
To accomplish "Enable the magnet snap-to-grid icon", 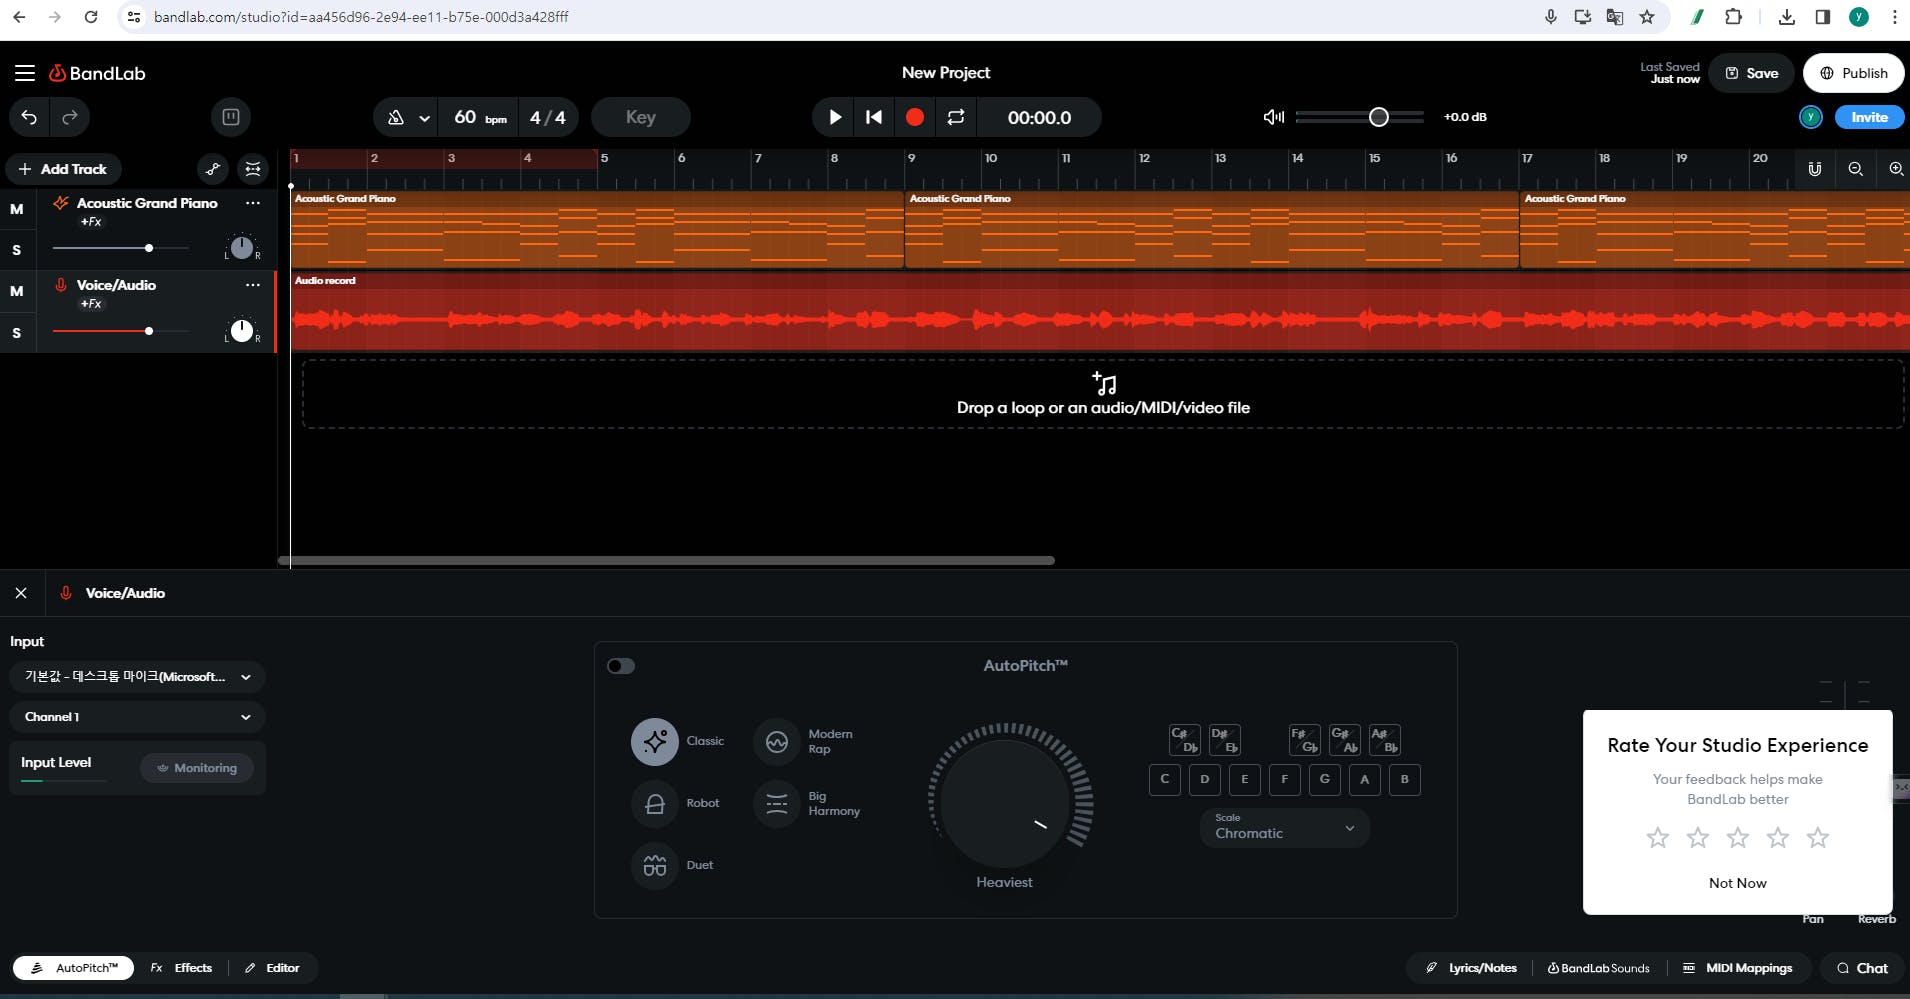I will click(1814, 169).
